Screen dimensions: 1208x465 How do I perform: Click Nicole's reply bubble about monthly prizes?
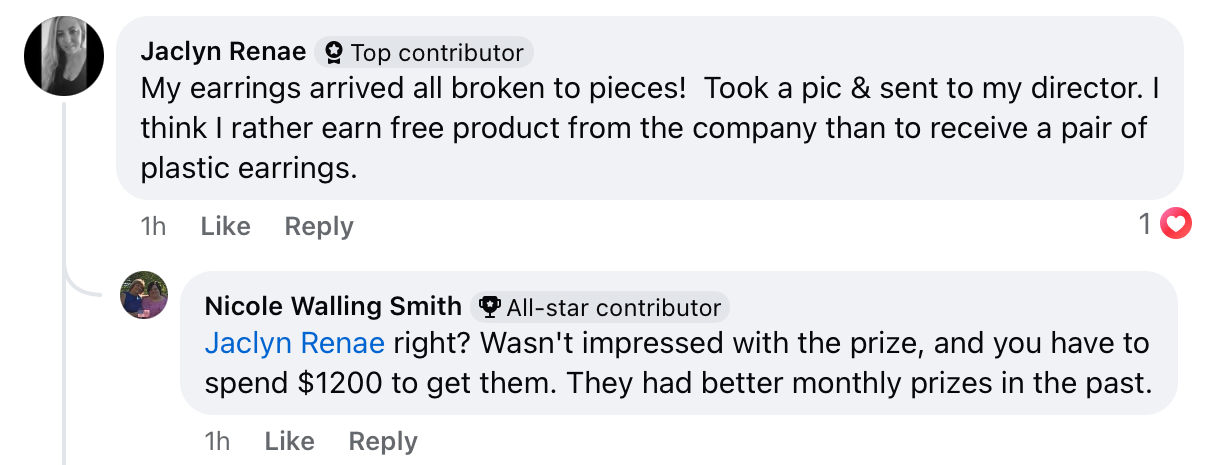pyautogui.click(x=679, y=343)
